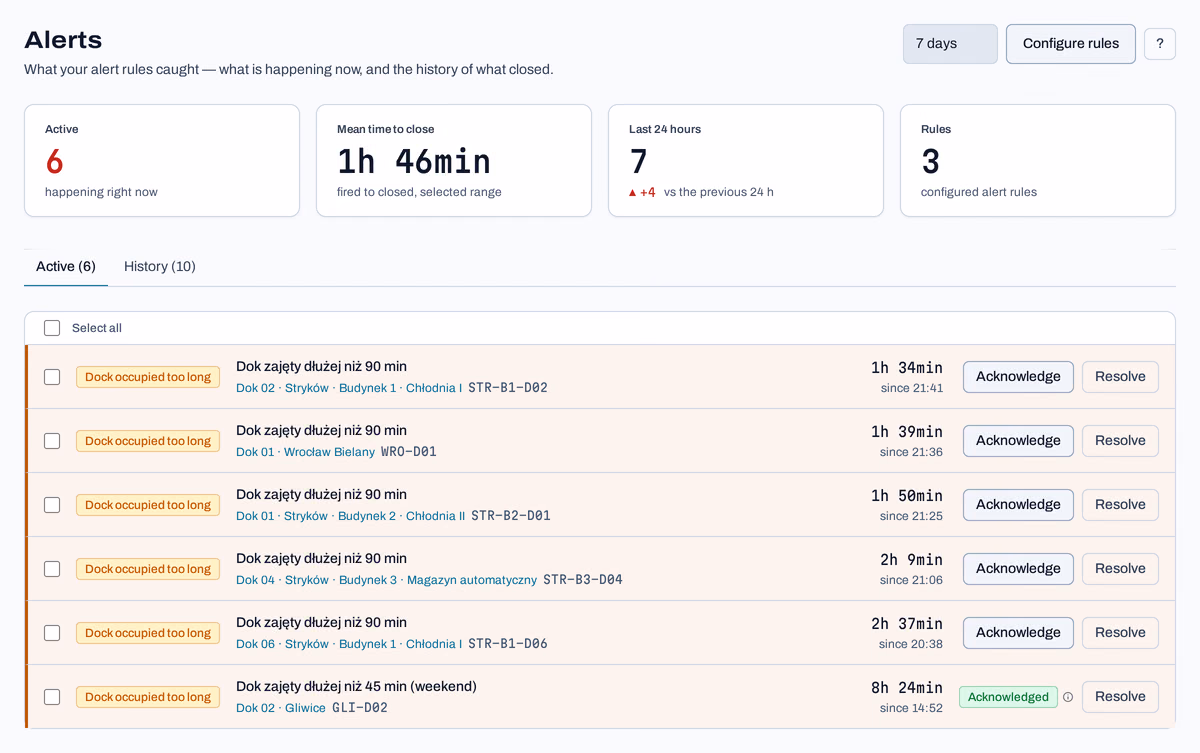Open the Gliwice link

(305, 708)
